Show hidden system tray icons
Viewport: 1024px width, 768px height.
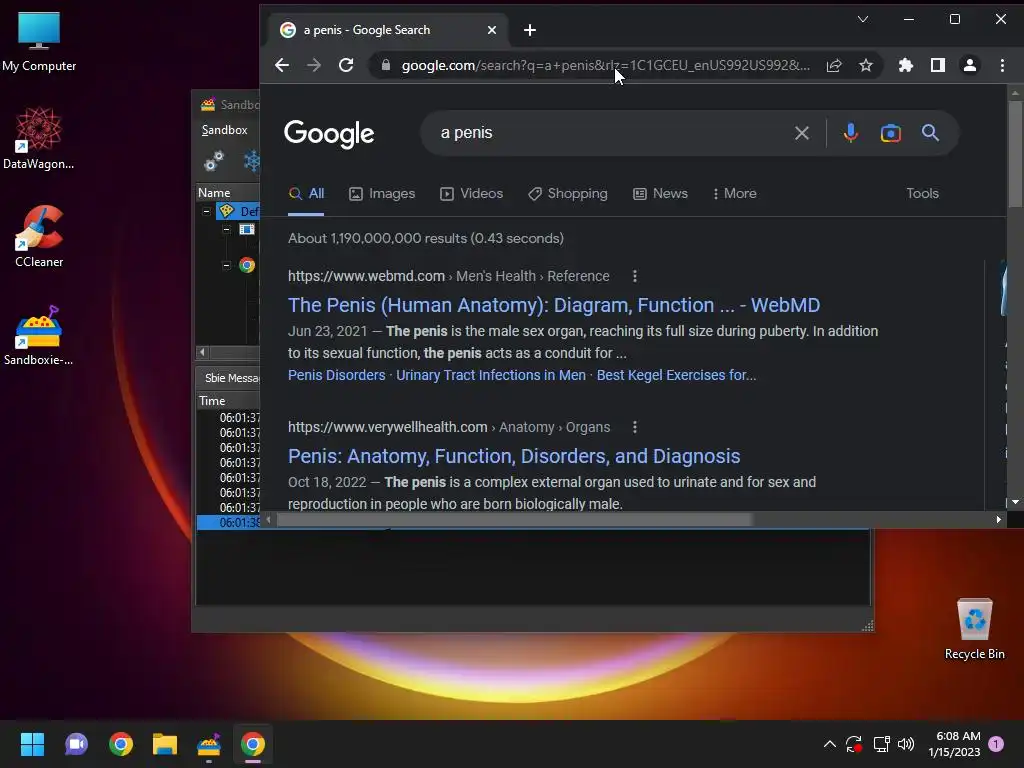(x=829, y=744)
